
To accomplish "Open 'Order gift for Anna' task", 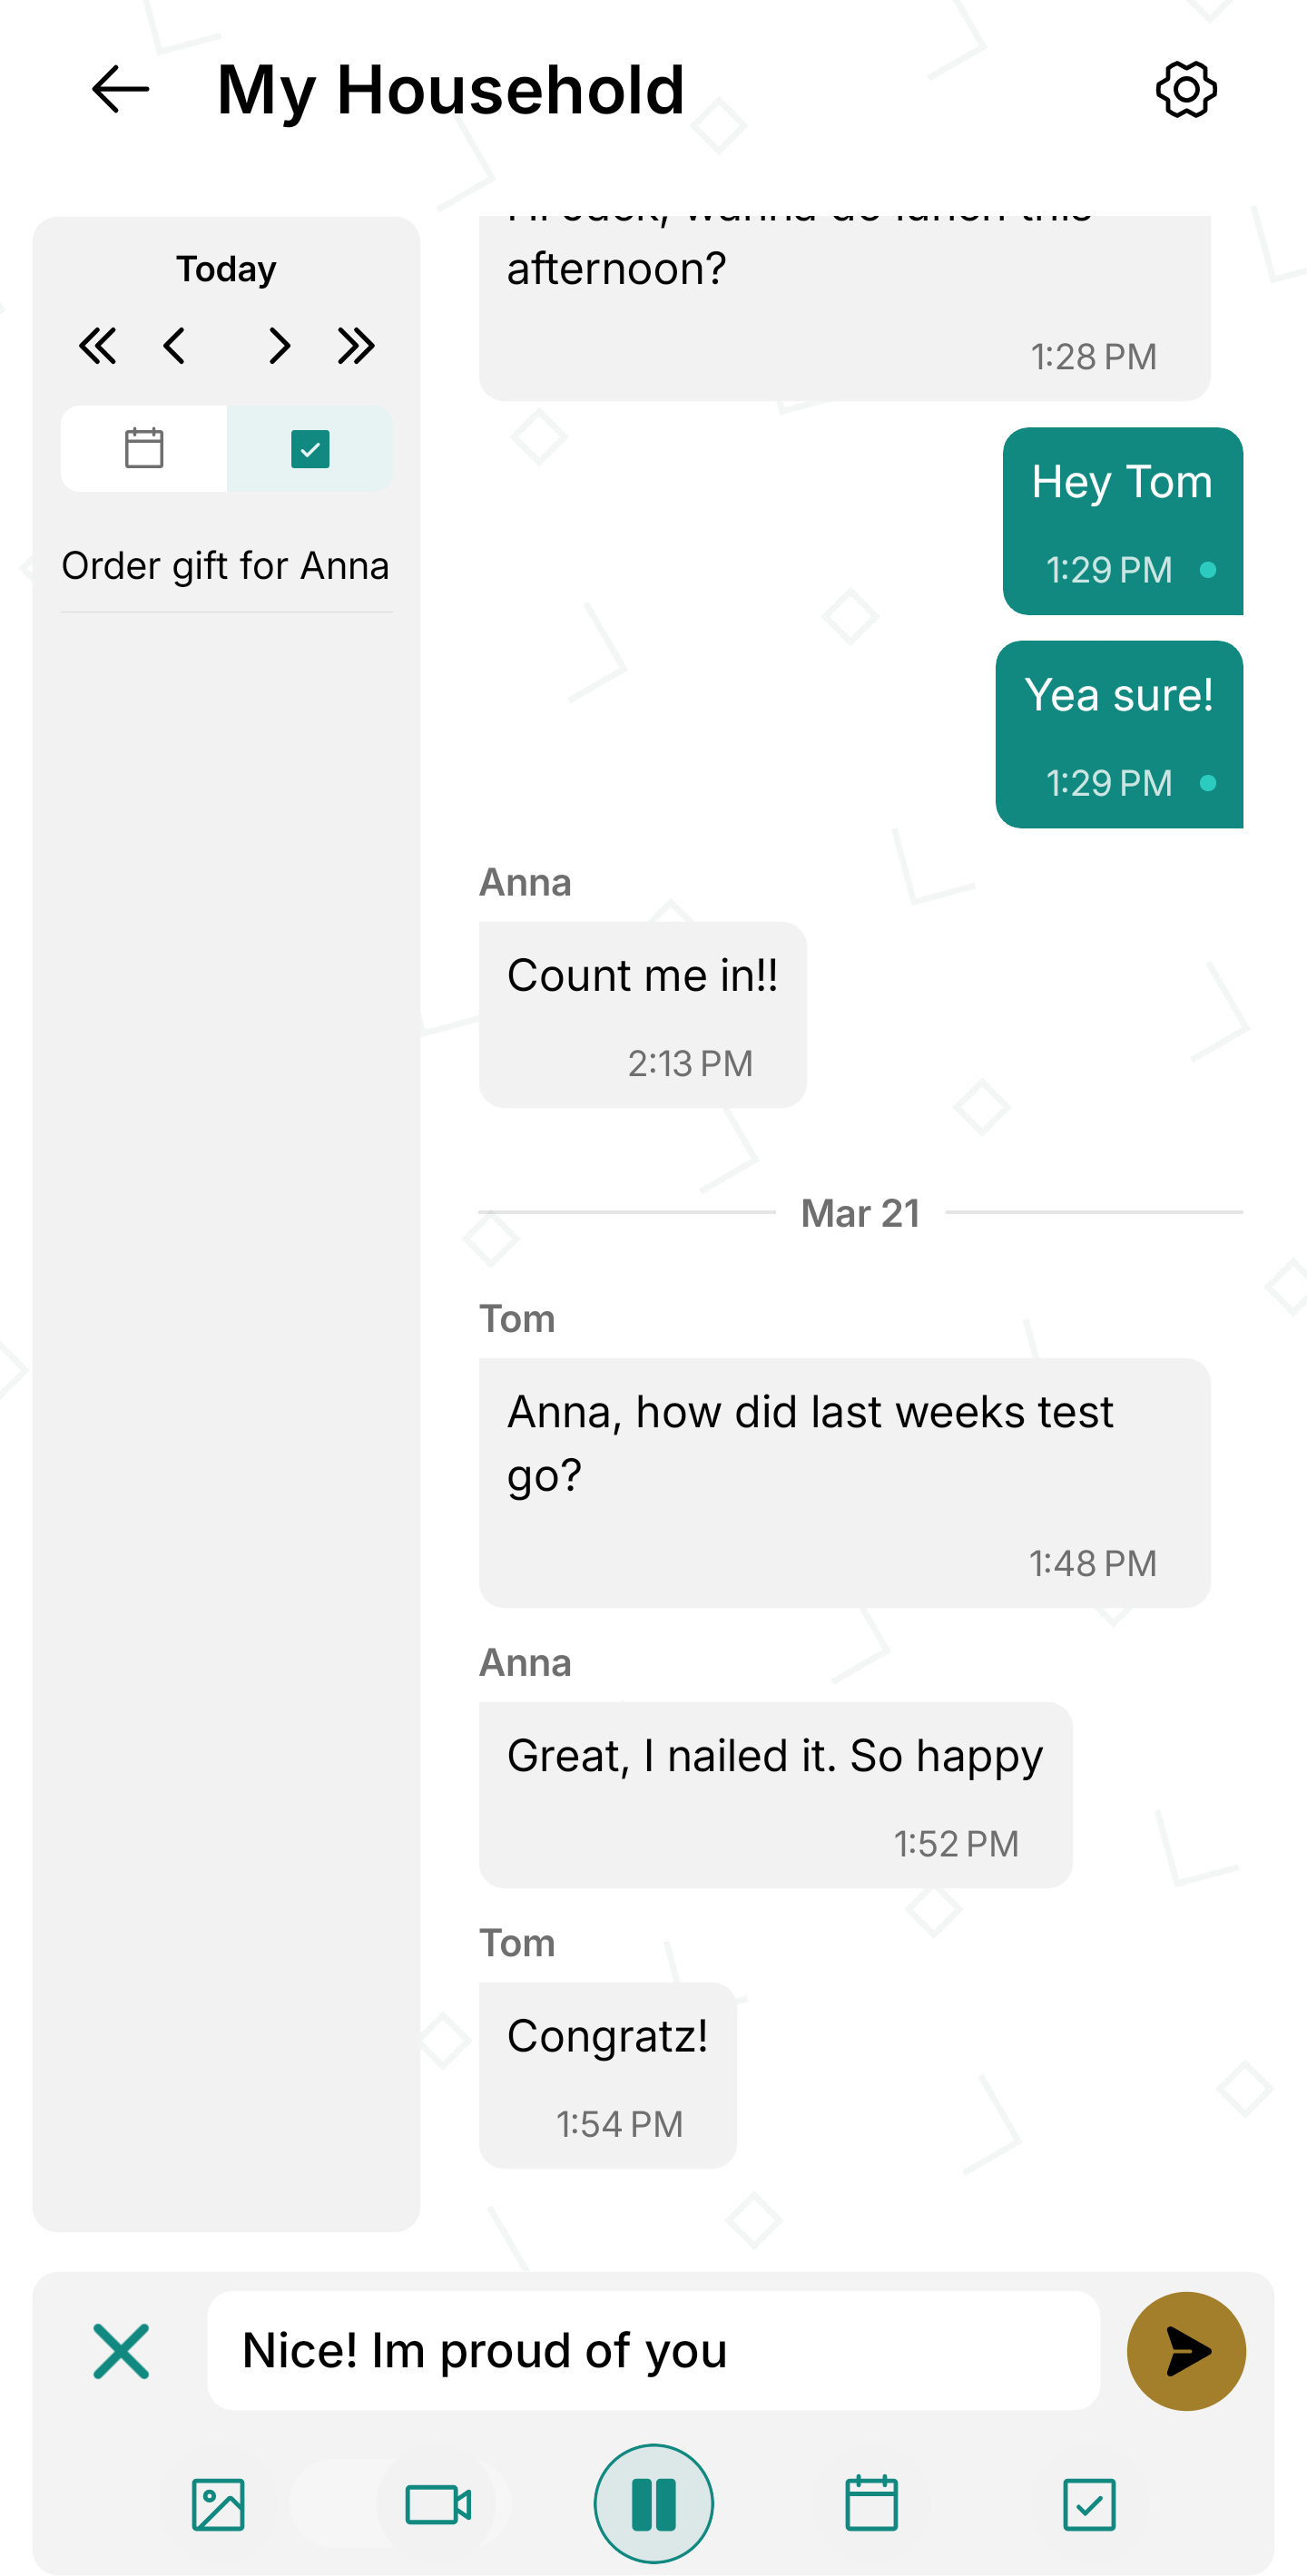I will 226,566.
